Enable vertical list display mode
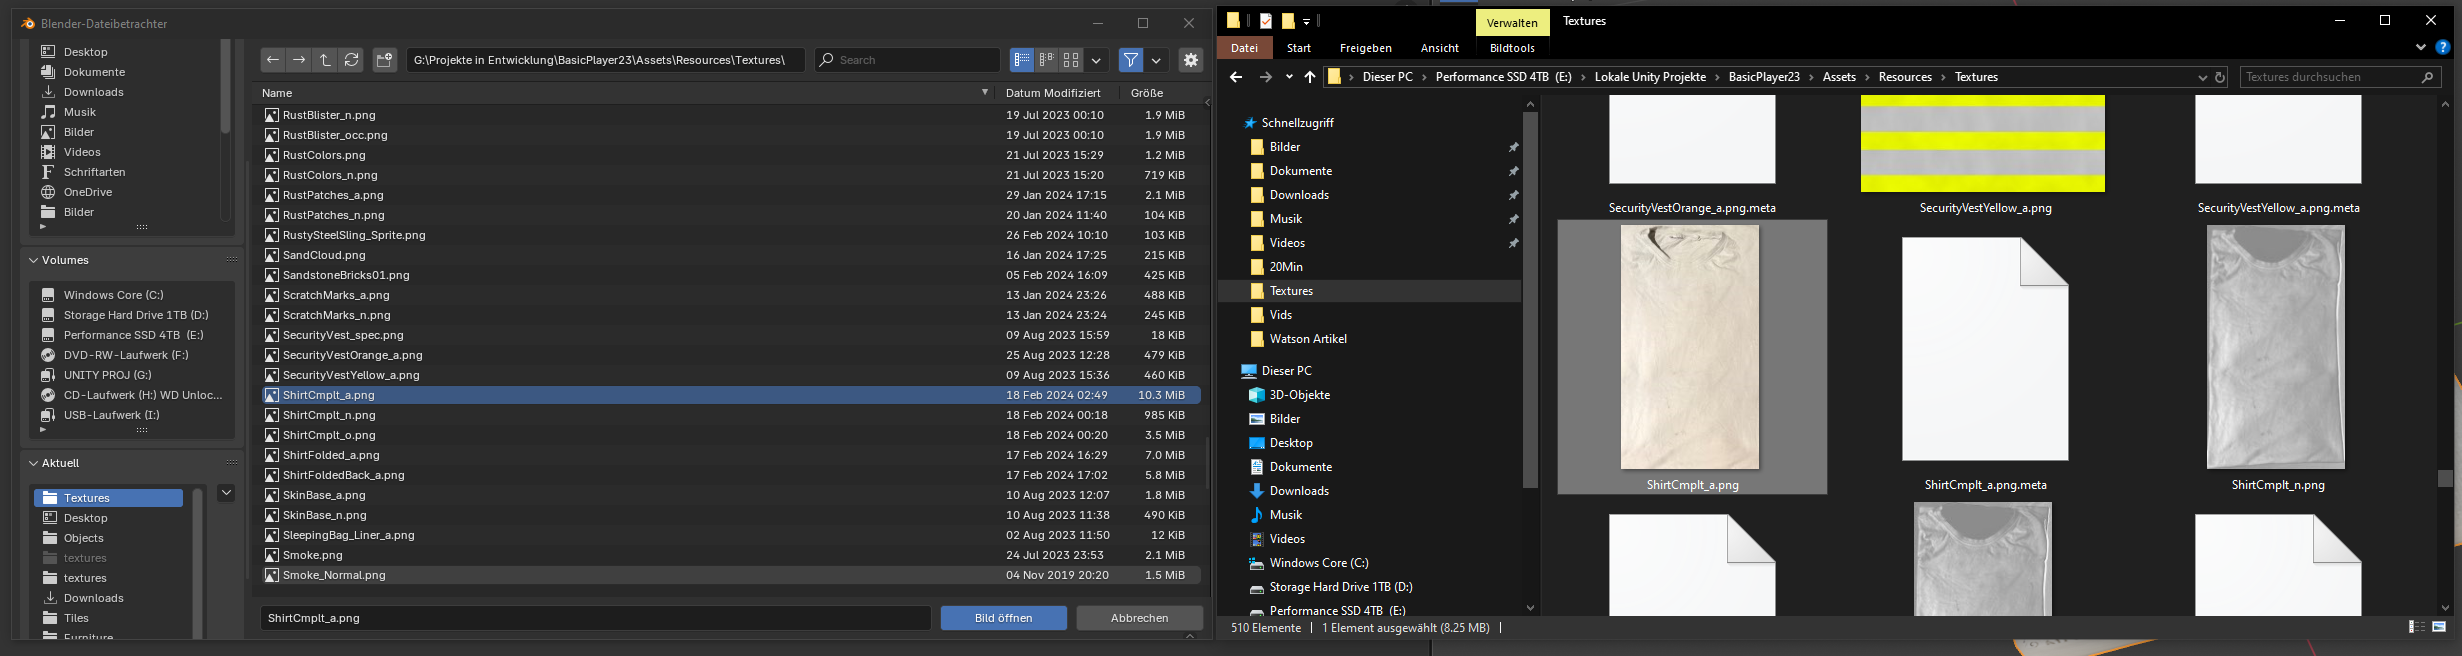The height and width of the screenshot is (656, 2462). (x=1021, y=60)
